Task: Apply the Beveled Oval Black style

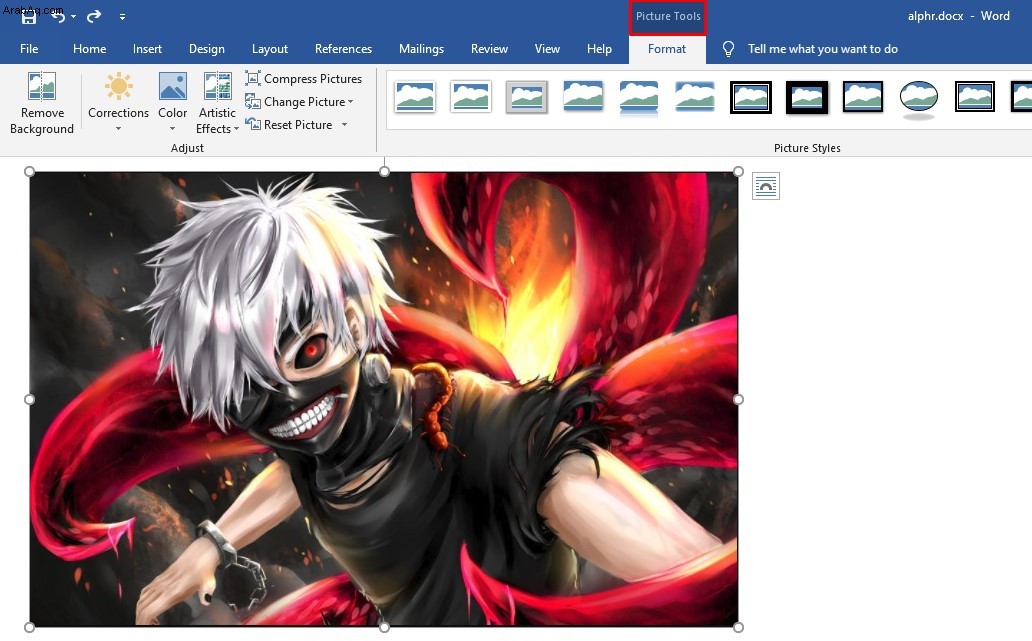Action: [x=919, y=99]
